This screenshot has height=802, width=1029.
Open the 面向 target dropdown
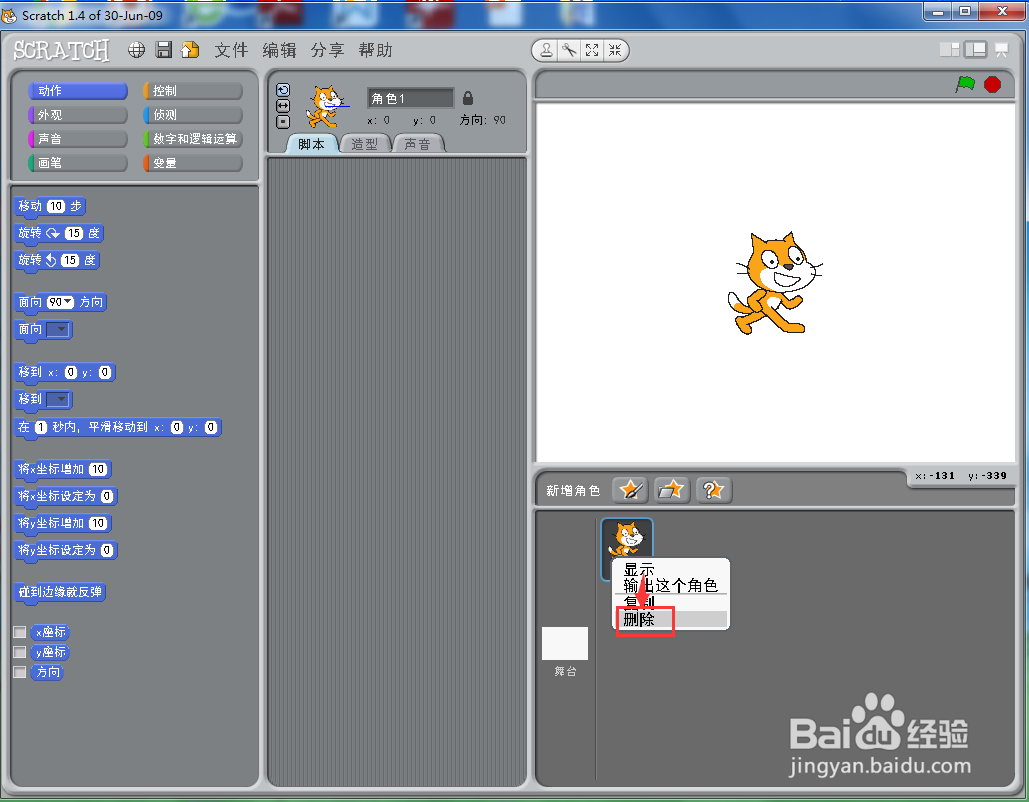[58, 329]
